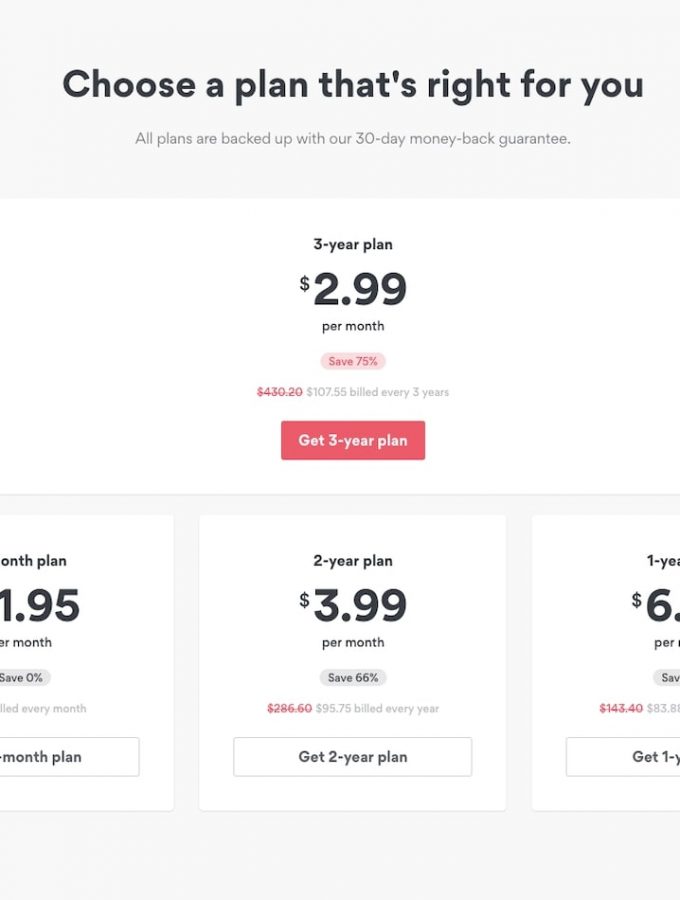Screen dimensions: 680x900
Task: Click the crossed-out $430.20 price
Action: pyautogui.click(x=280, y=392)
